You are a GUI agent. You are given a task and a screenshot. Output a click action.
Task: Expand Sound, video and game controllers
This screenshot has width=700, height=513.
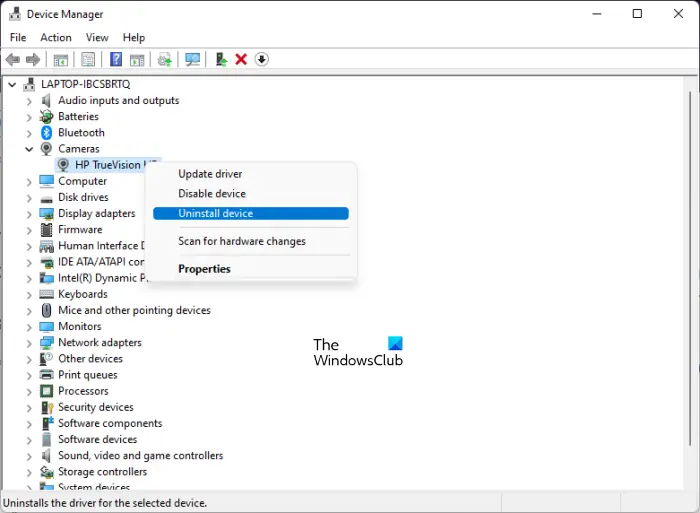(x=29, y=456)
